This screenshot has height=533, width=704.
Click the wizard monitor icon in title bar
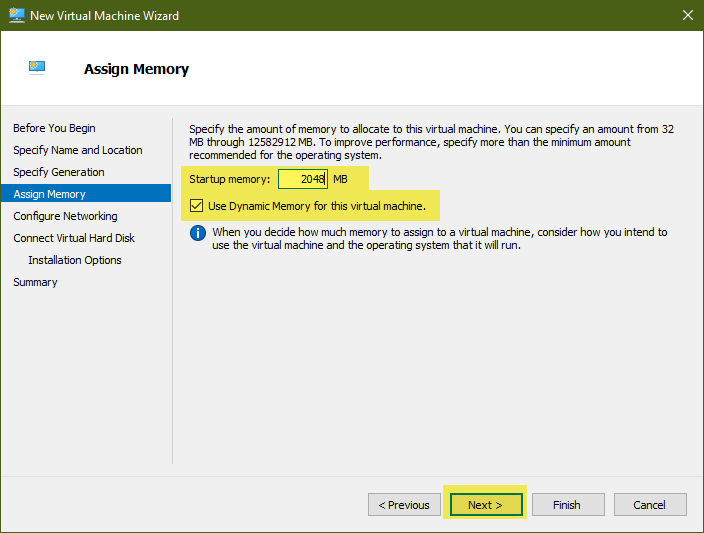tap(17, 15)
